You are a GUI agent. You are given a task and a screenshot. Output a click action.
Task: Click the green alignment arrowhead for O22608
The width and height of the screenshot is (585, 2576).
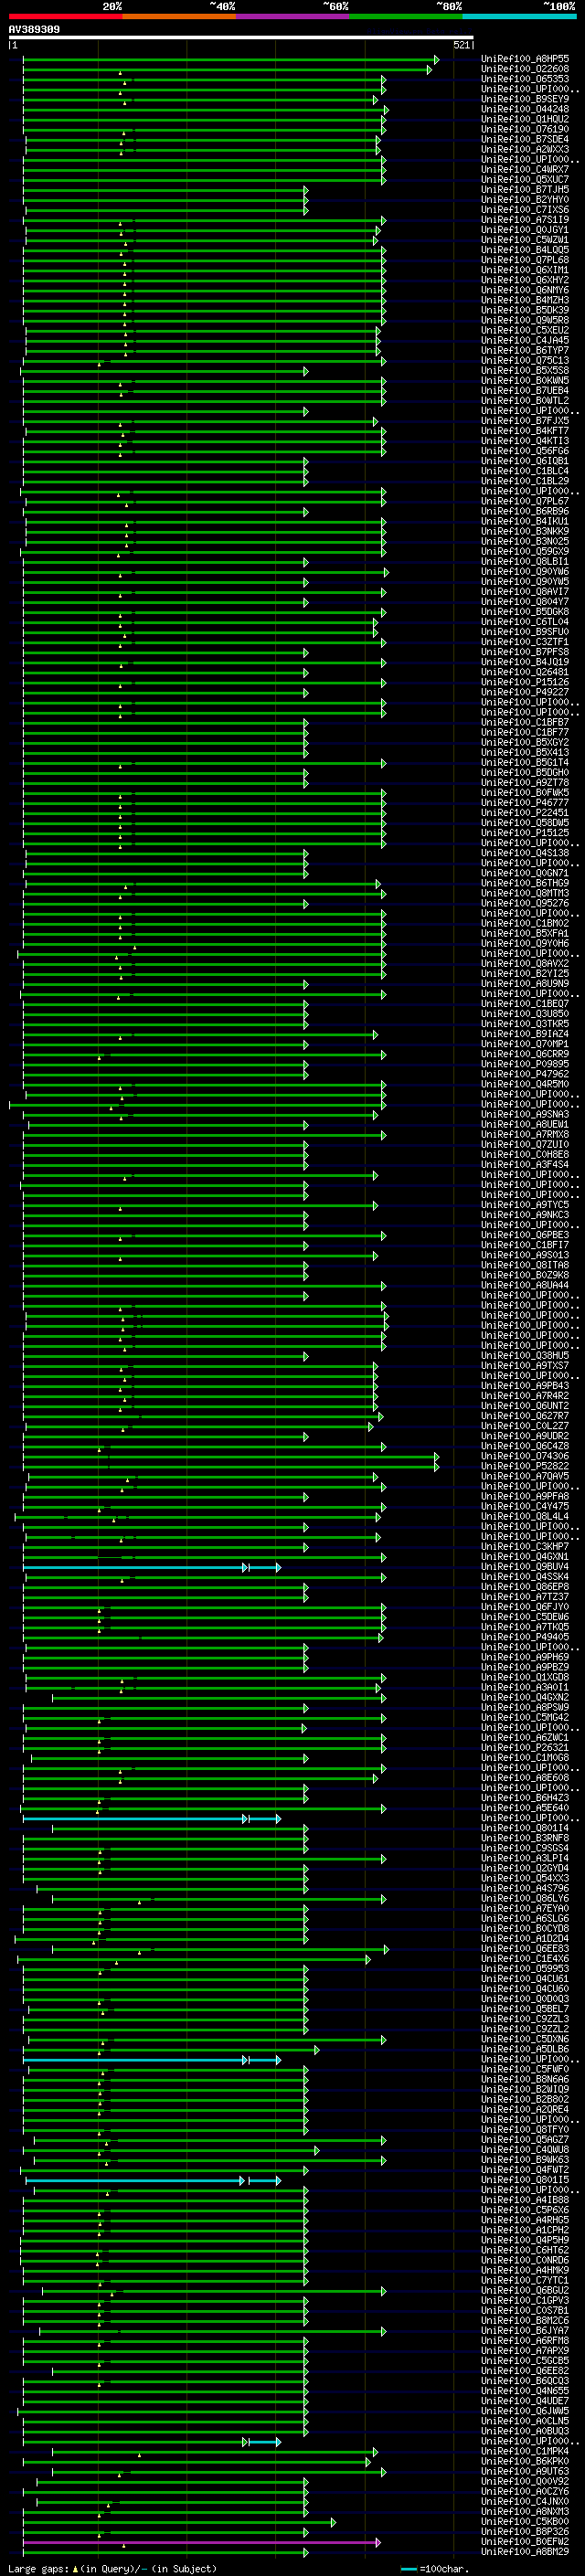tap(430, 70)
